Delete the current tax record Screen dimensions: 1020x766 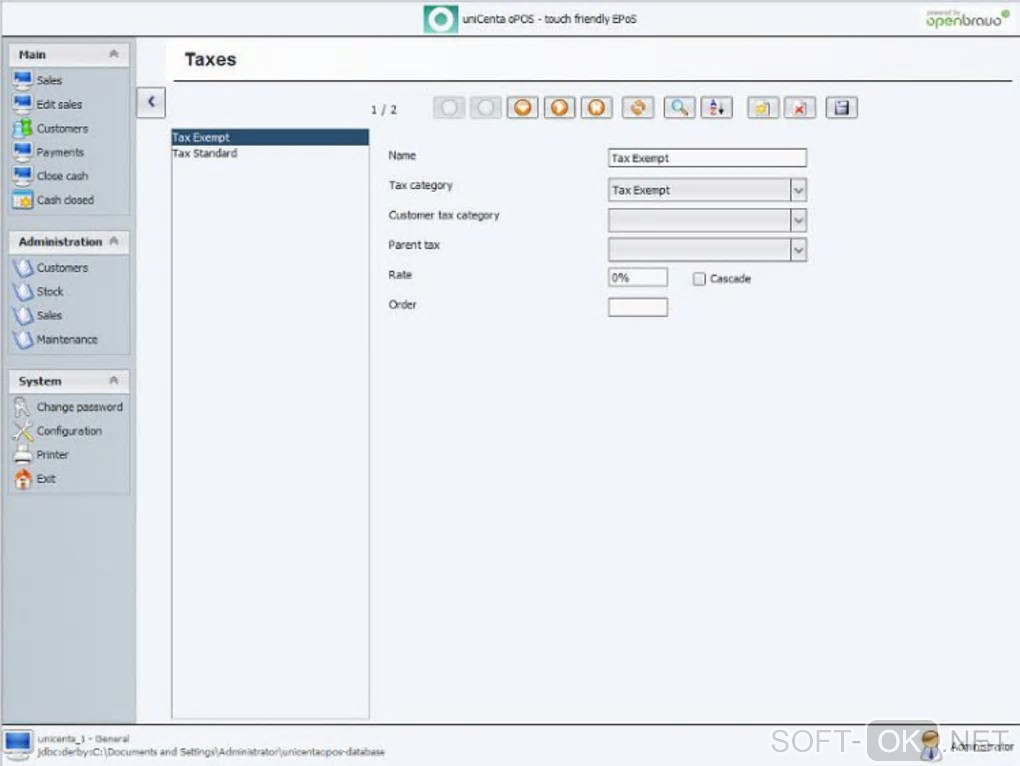coord(799,107)
